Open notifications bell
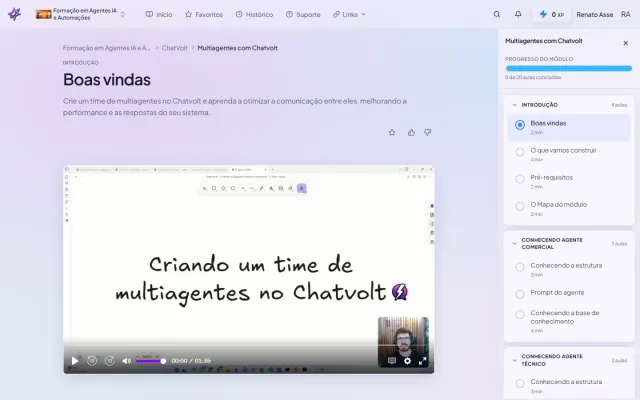Screen dimensions: 640x400 click(518, 14)
